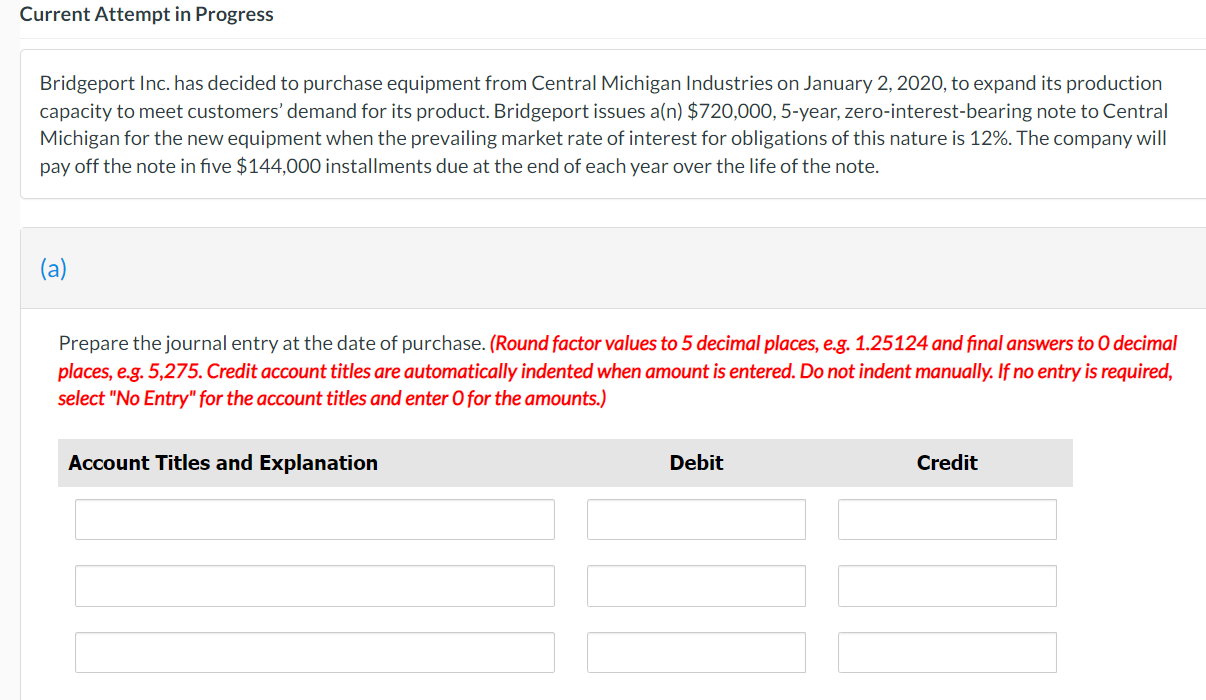The height and width of the screenshot is (700, 1206).
Task: Click the first row Debit amount field
Action: pyautogui.click(x=696, y=519)
